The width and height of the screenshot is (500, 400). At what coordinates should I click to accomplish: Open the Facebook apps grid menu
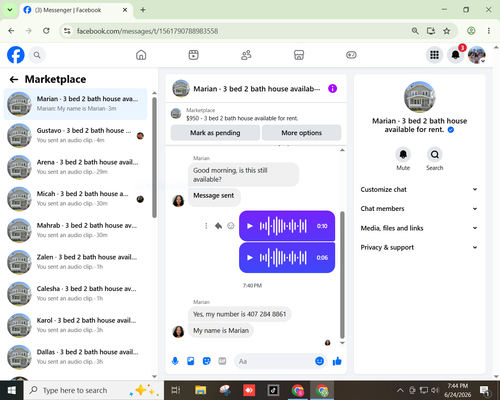[x=434, y=55]
